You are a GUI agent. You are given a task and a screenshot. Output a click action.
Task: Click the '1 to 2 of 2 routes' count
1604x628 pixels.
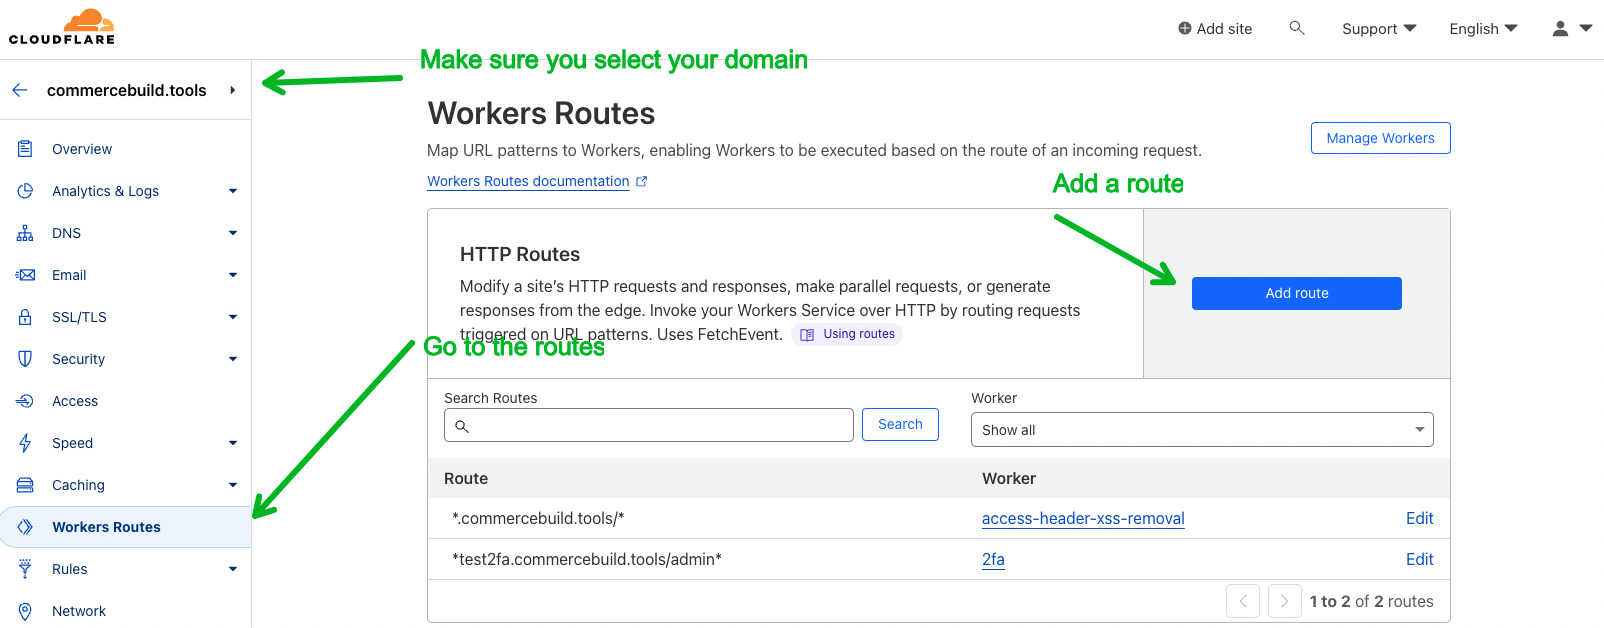(1371, 601)
